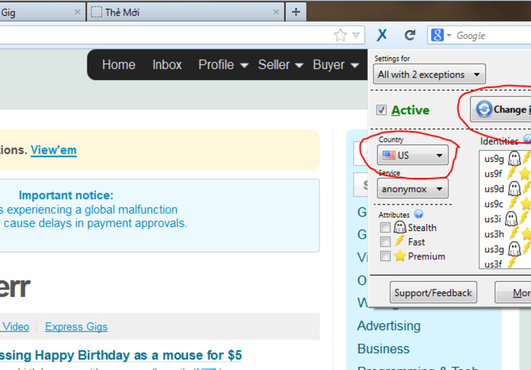Close the Thẻ Mới tab
The height and width of the screenshot is (370, 531).
(x=276, y=12)
